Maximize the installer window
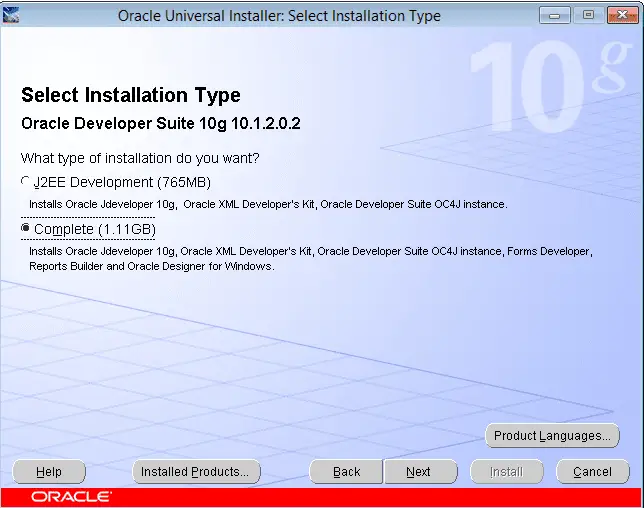The width and height of the screenshot is (644, 508). pyautogui.click(x=588, y=16)
